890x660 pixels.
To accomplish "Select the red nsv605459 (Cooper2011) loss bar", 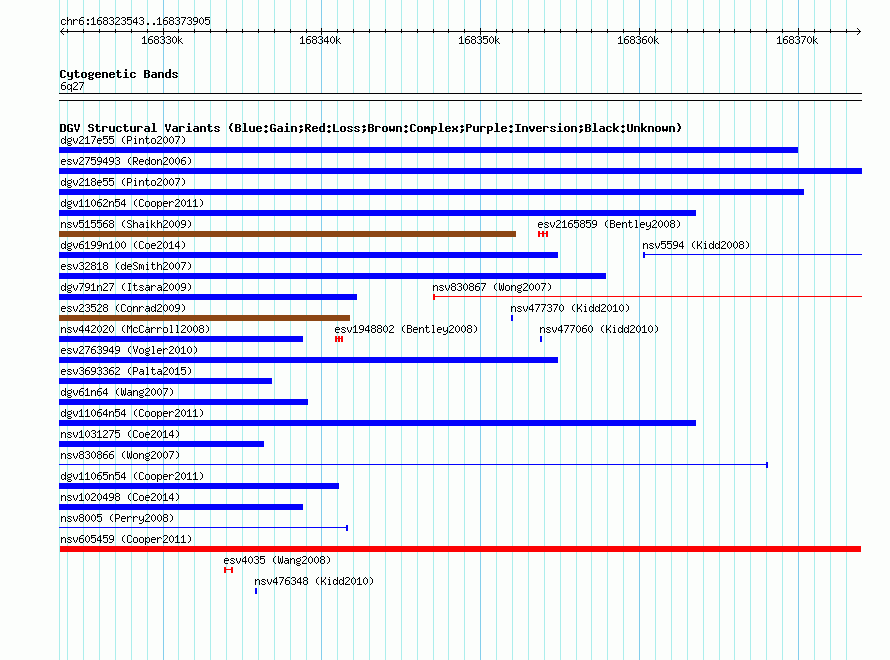I will [460, 549].
